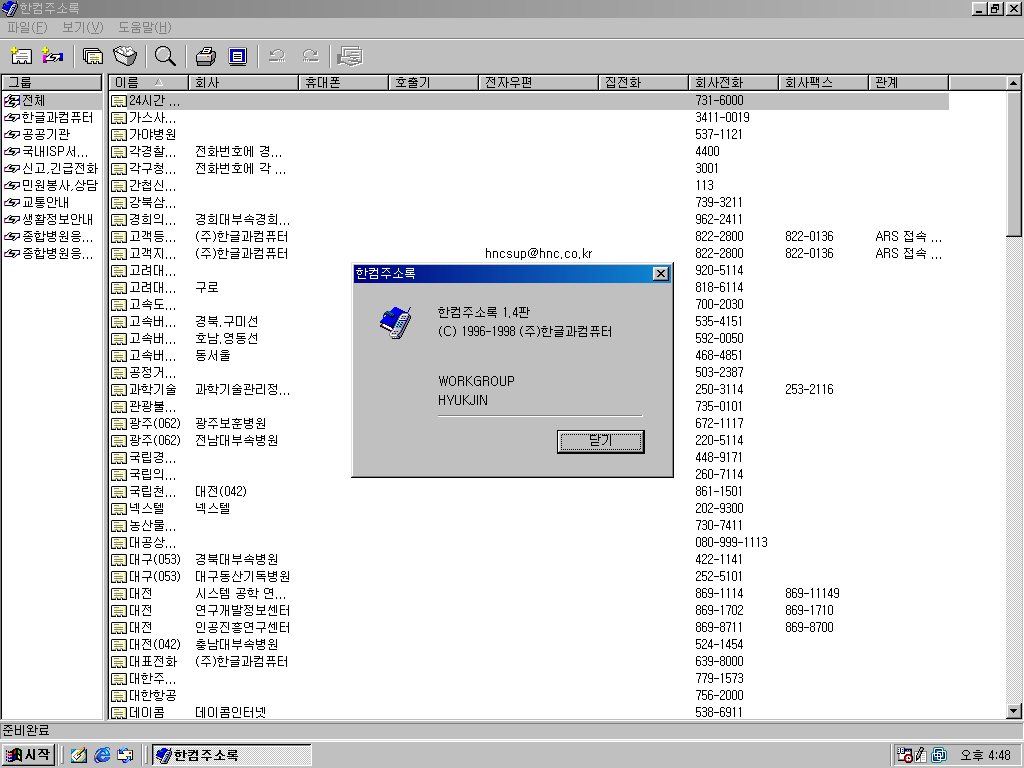Screen dimensions: 1024x768
Task: Click company cell 전남대부속병원
Action: (x=236, y=441)
